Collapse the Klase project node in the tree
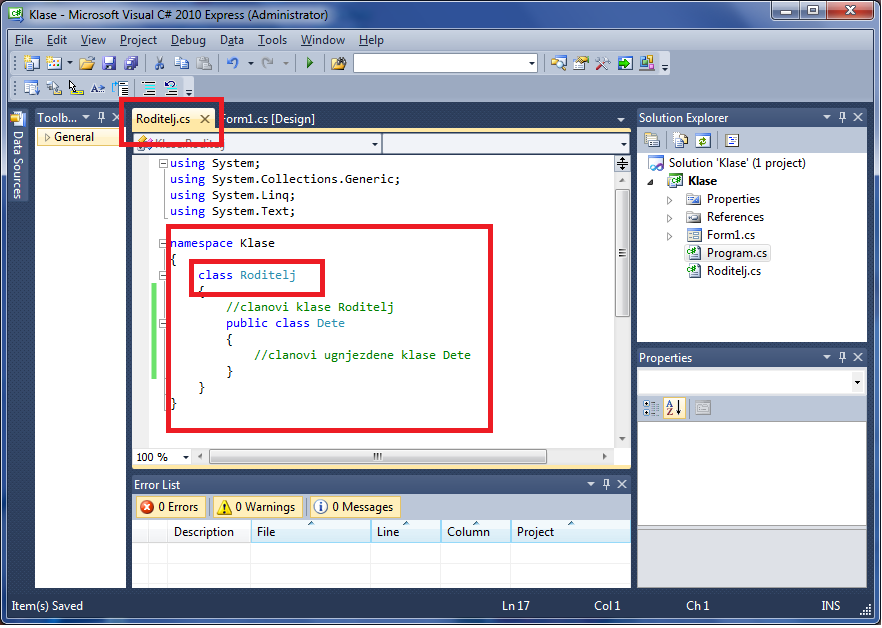This screenshot has height=628, width=882. [650, 182]
